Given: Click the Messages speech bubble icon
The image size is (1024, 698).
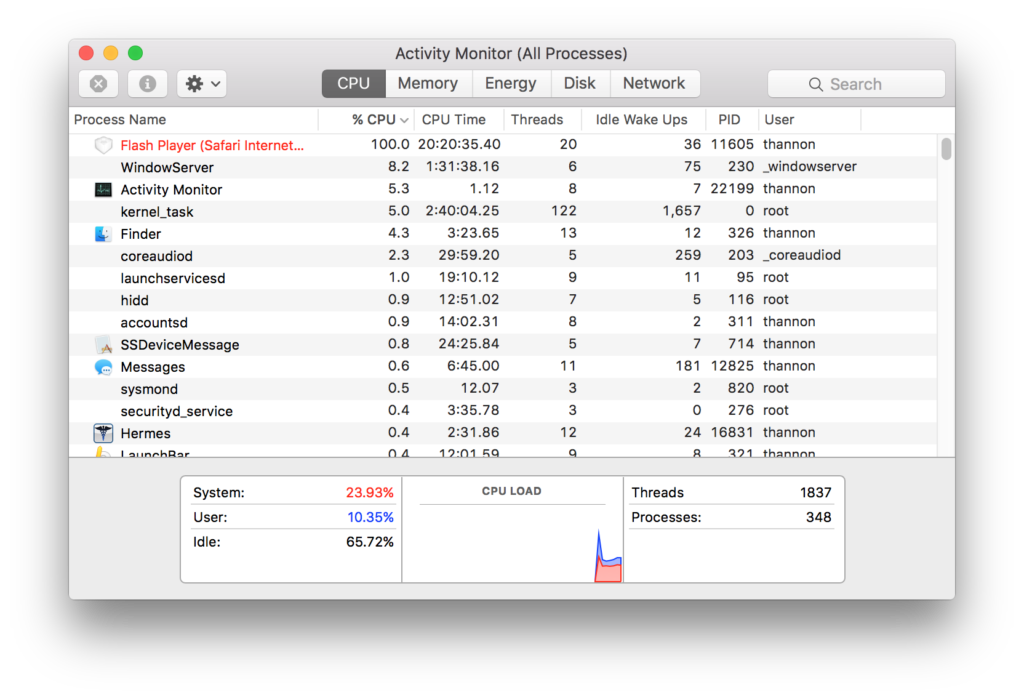Looking at the screenshot, I should [x=103, y=367].
